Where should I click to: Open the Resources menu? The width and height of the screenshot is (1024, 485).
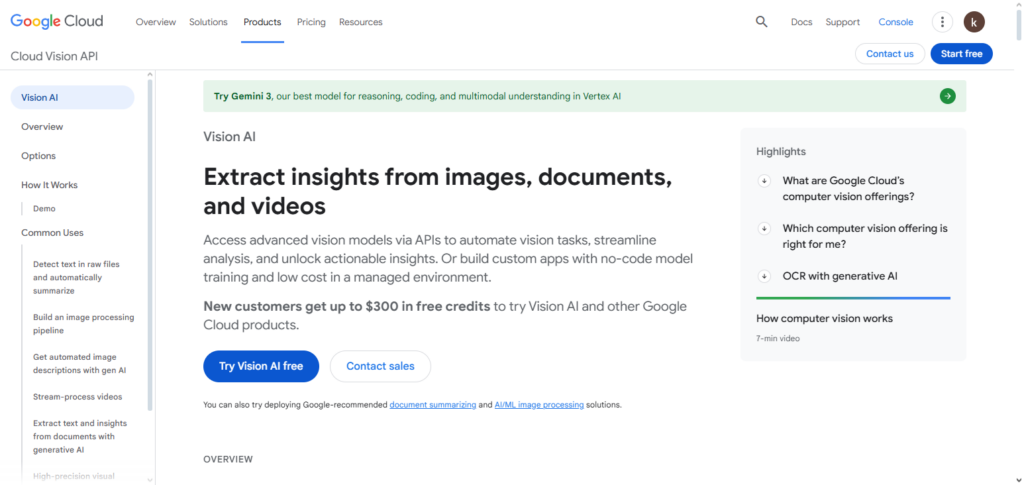pos(360,22)
